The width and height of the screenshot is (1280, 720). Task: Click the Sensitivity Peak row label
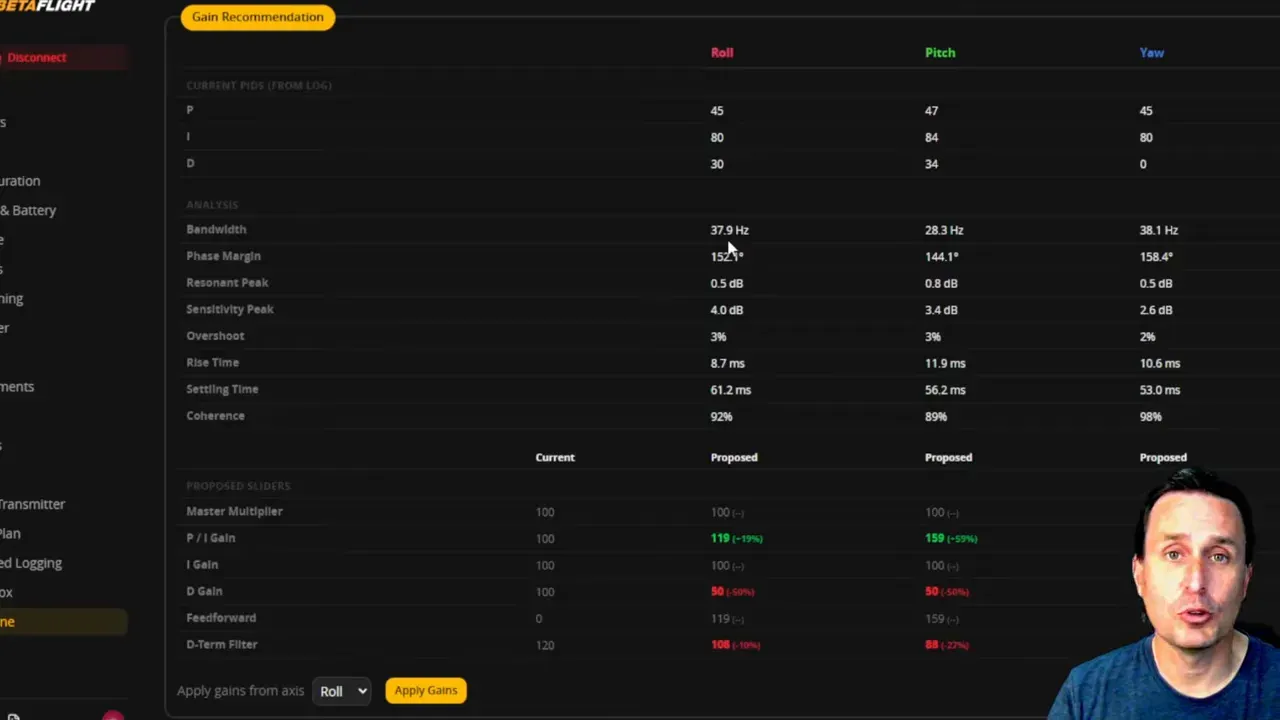(x=230, y=309)
